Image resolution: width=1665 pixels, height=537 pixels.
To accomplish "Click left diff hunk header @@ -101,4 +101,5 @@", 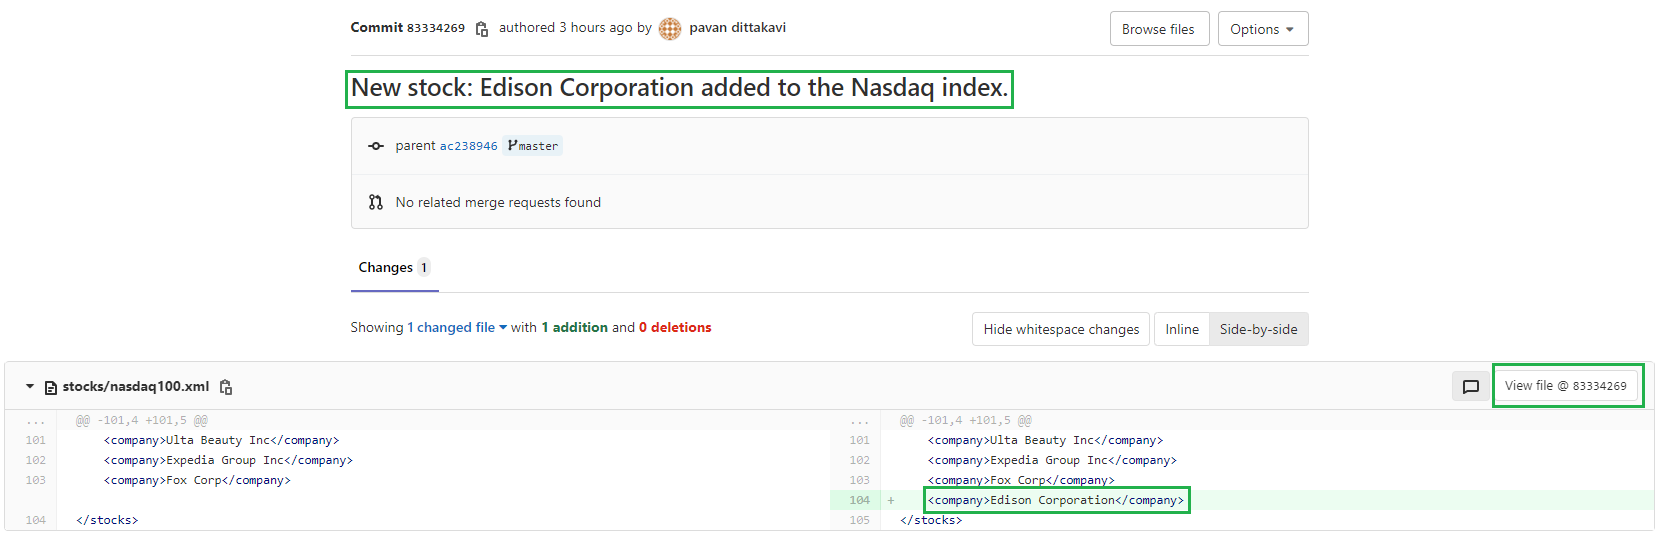I will click(x=142, y=421).
